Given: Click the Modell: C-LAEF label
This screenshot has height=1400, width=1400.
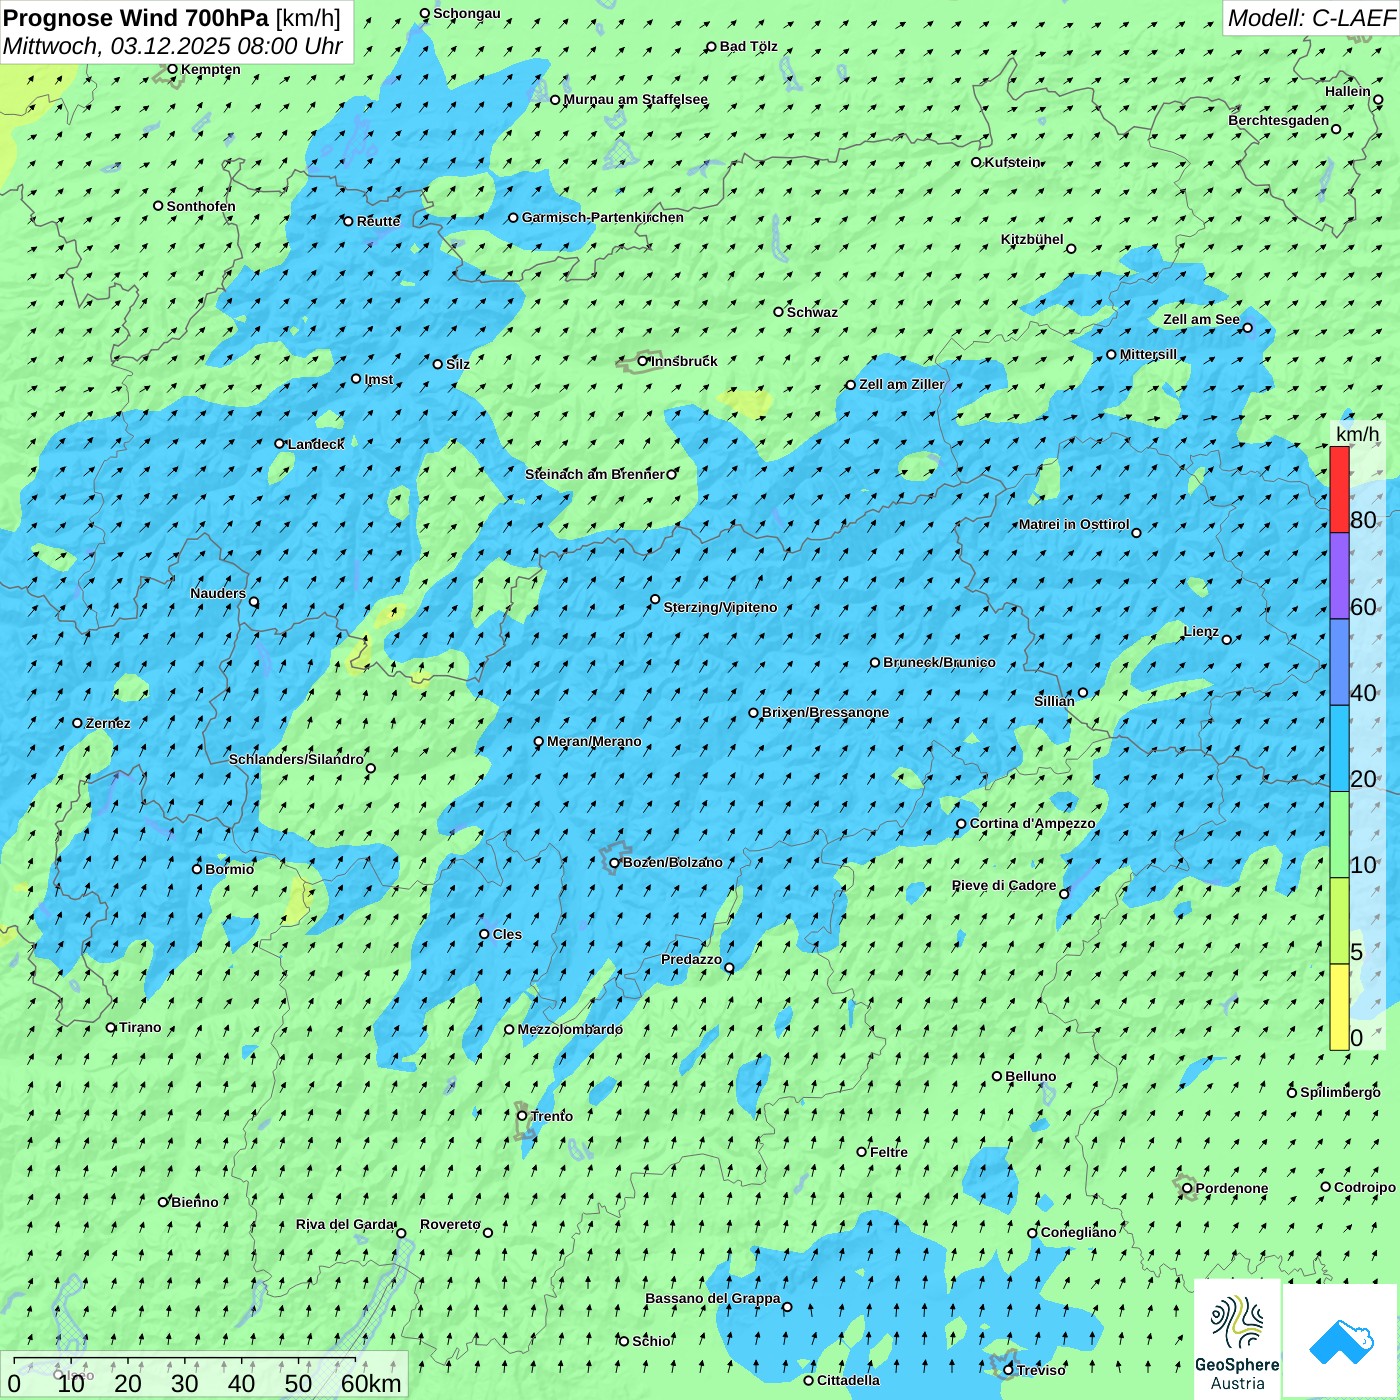Looking at the screenshot, I should [x=1311, y=18].
